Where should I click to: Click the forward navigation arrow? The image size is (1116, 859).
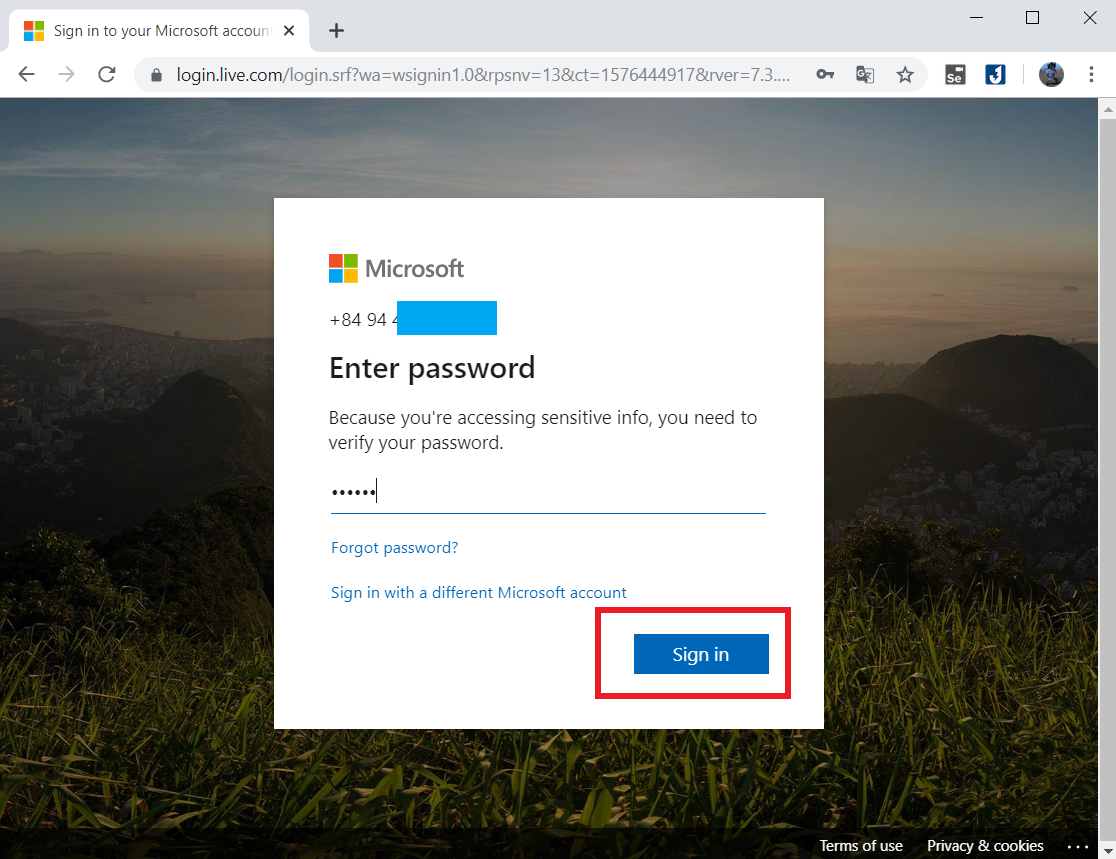pyautogui.click(x=66, y=74)
